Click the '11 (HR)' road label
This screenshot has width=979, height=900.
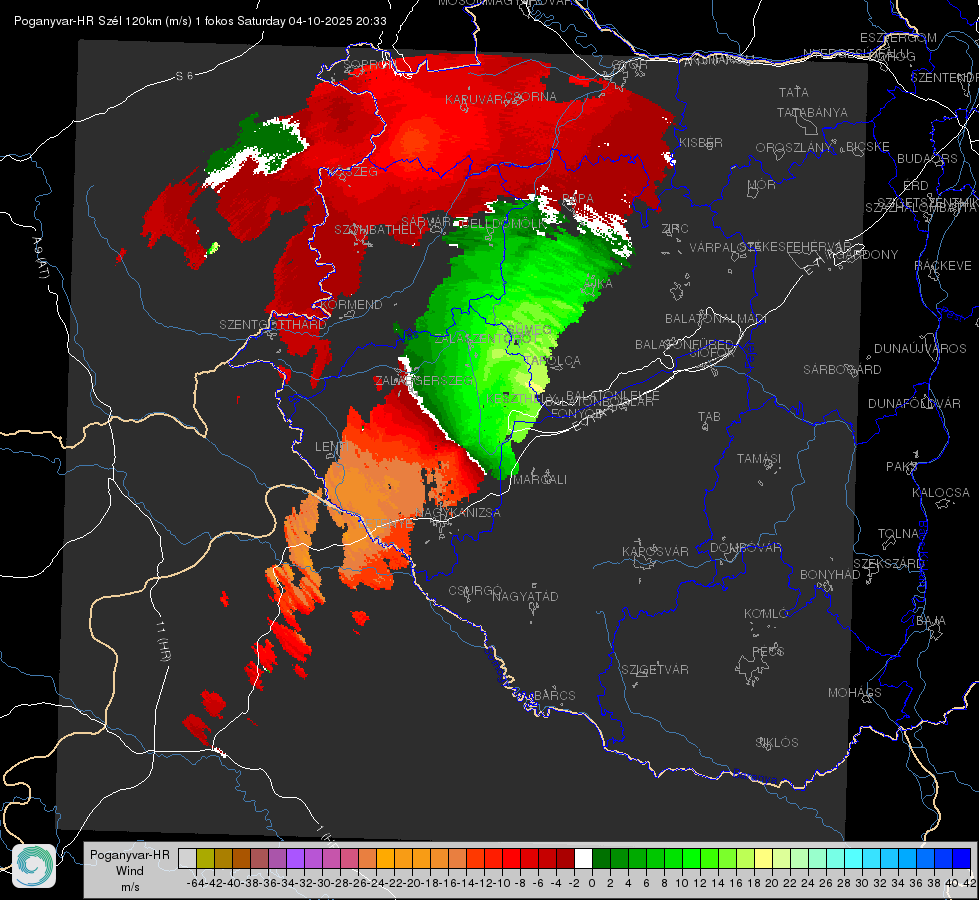(162, 643)
